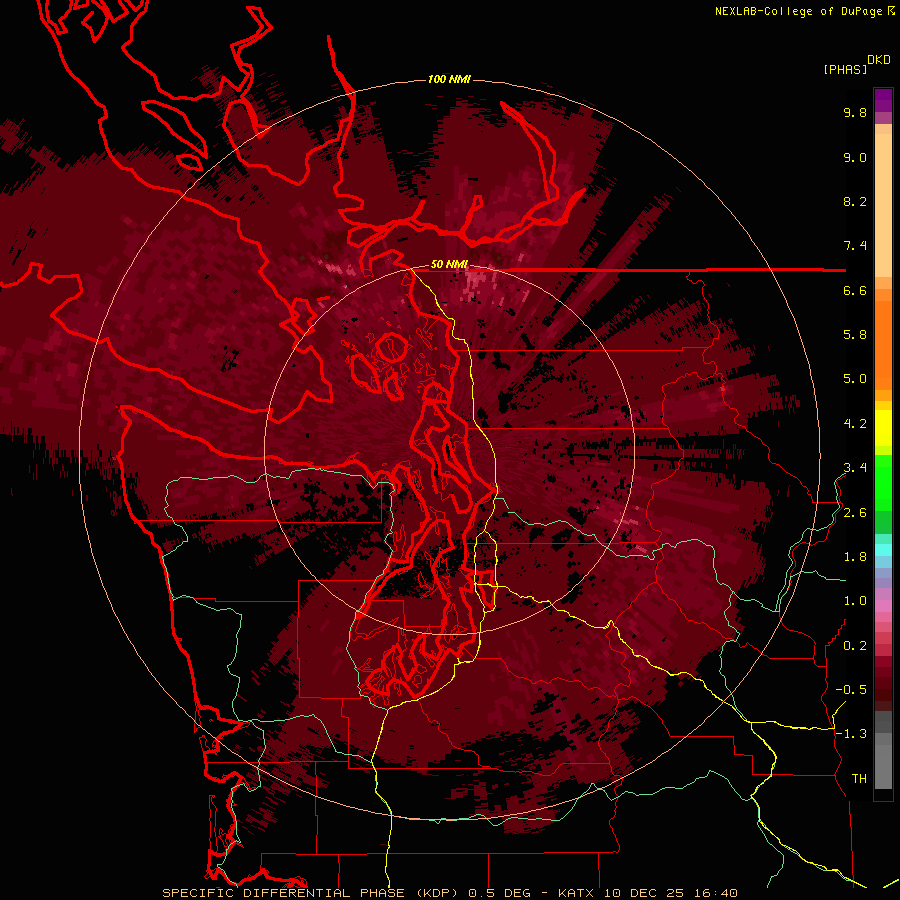Image resolution: width=900 pixels, height=900 pixels.
Task: Click the TH threshold label on the scale
Action: 859,779
